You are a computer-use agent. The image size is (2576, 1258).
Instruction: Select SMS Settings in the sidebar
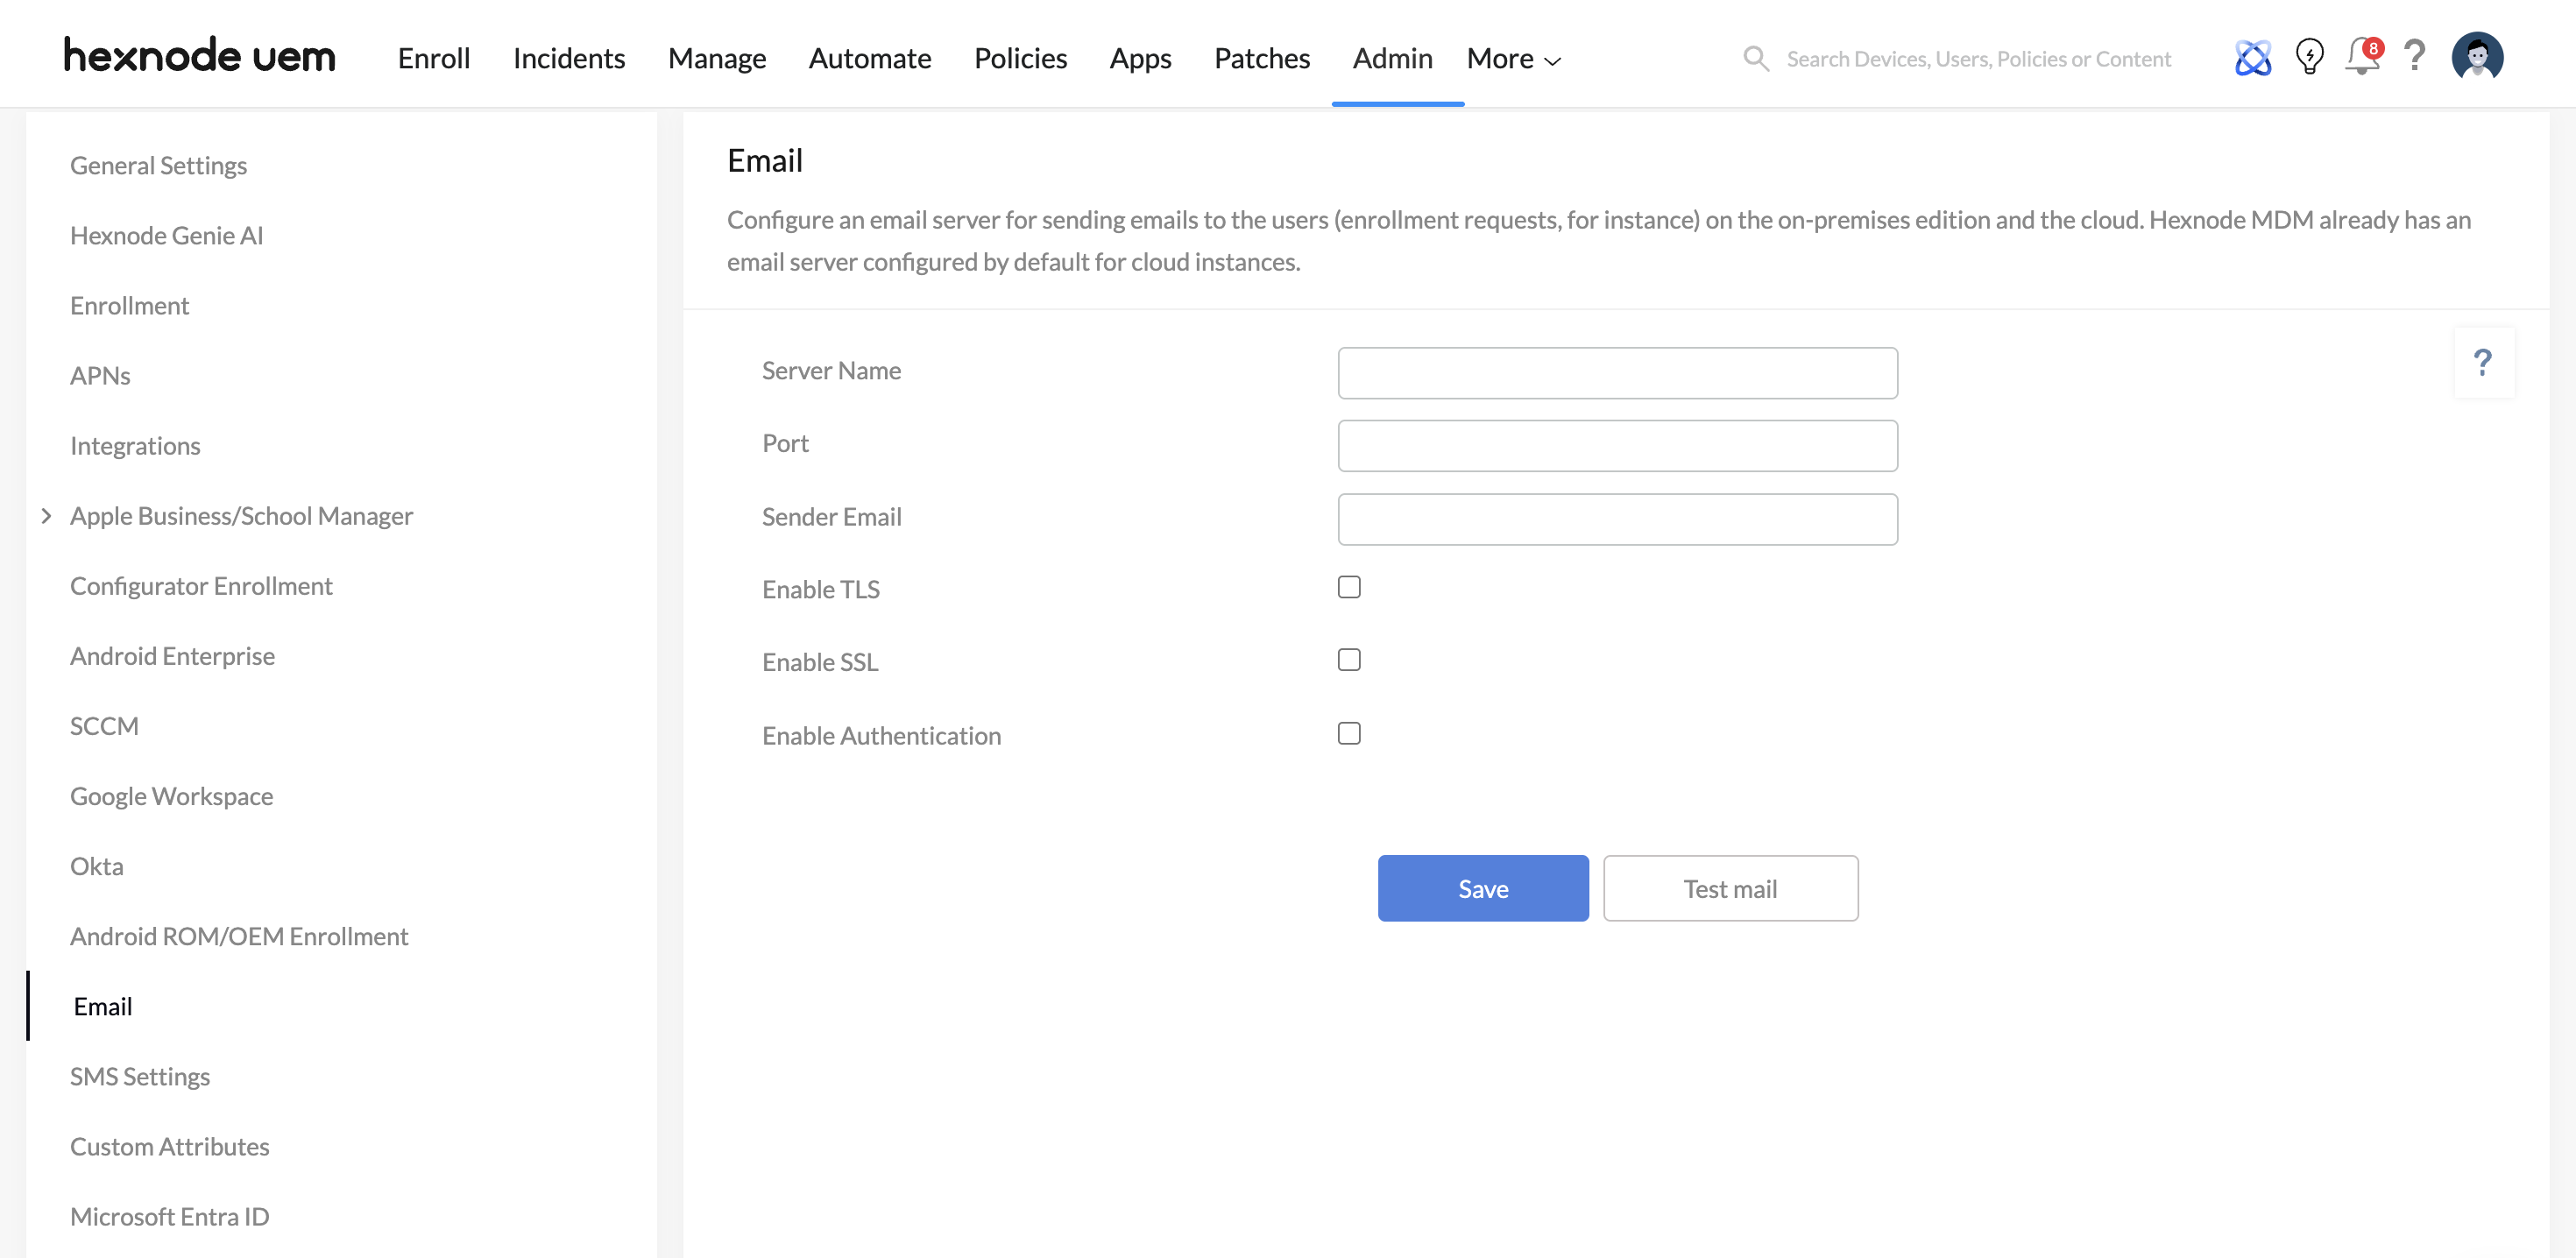(140, 1076)
